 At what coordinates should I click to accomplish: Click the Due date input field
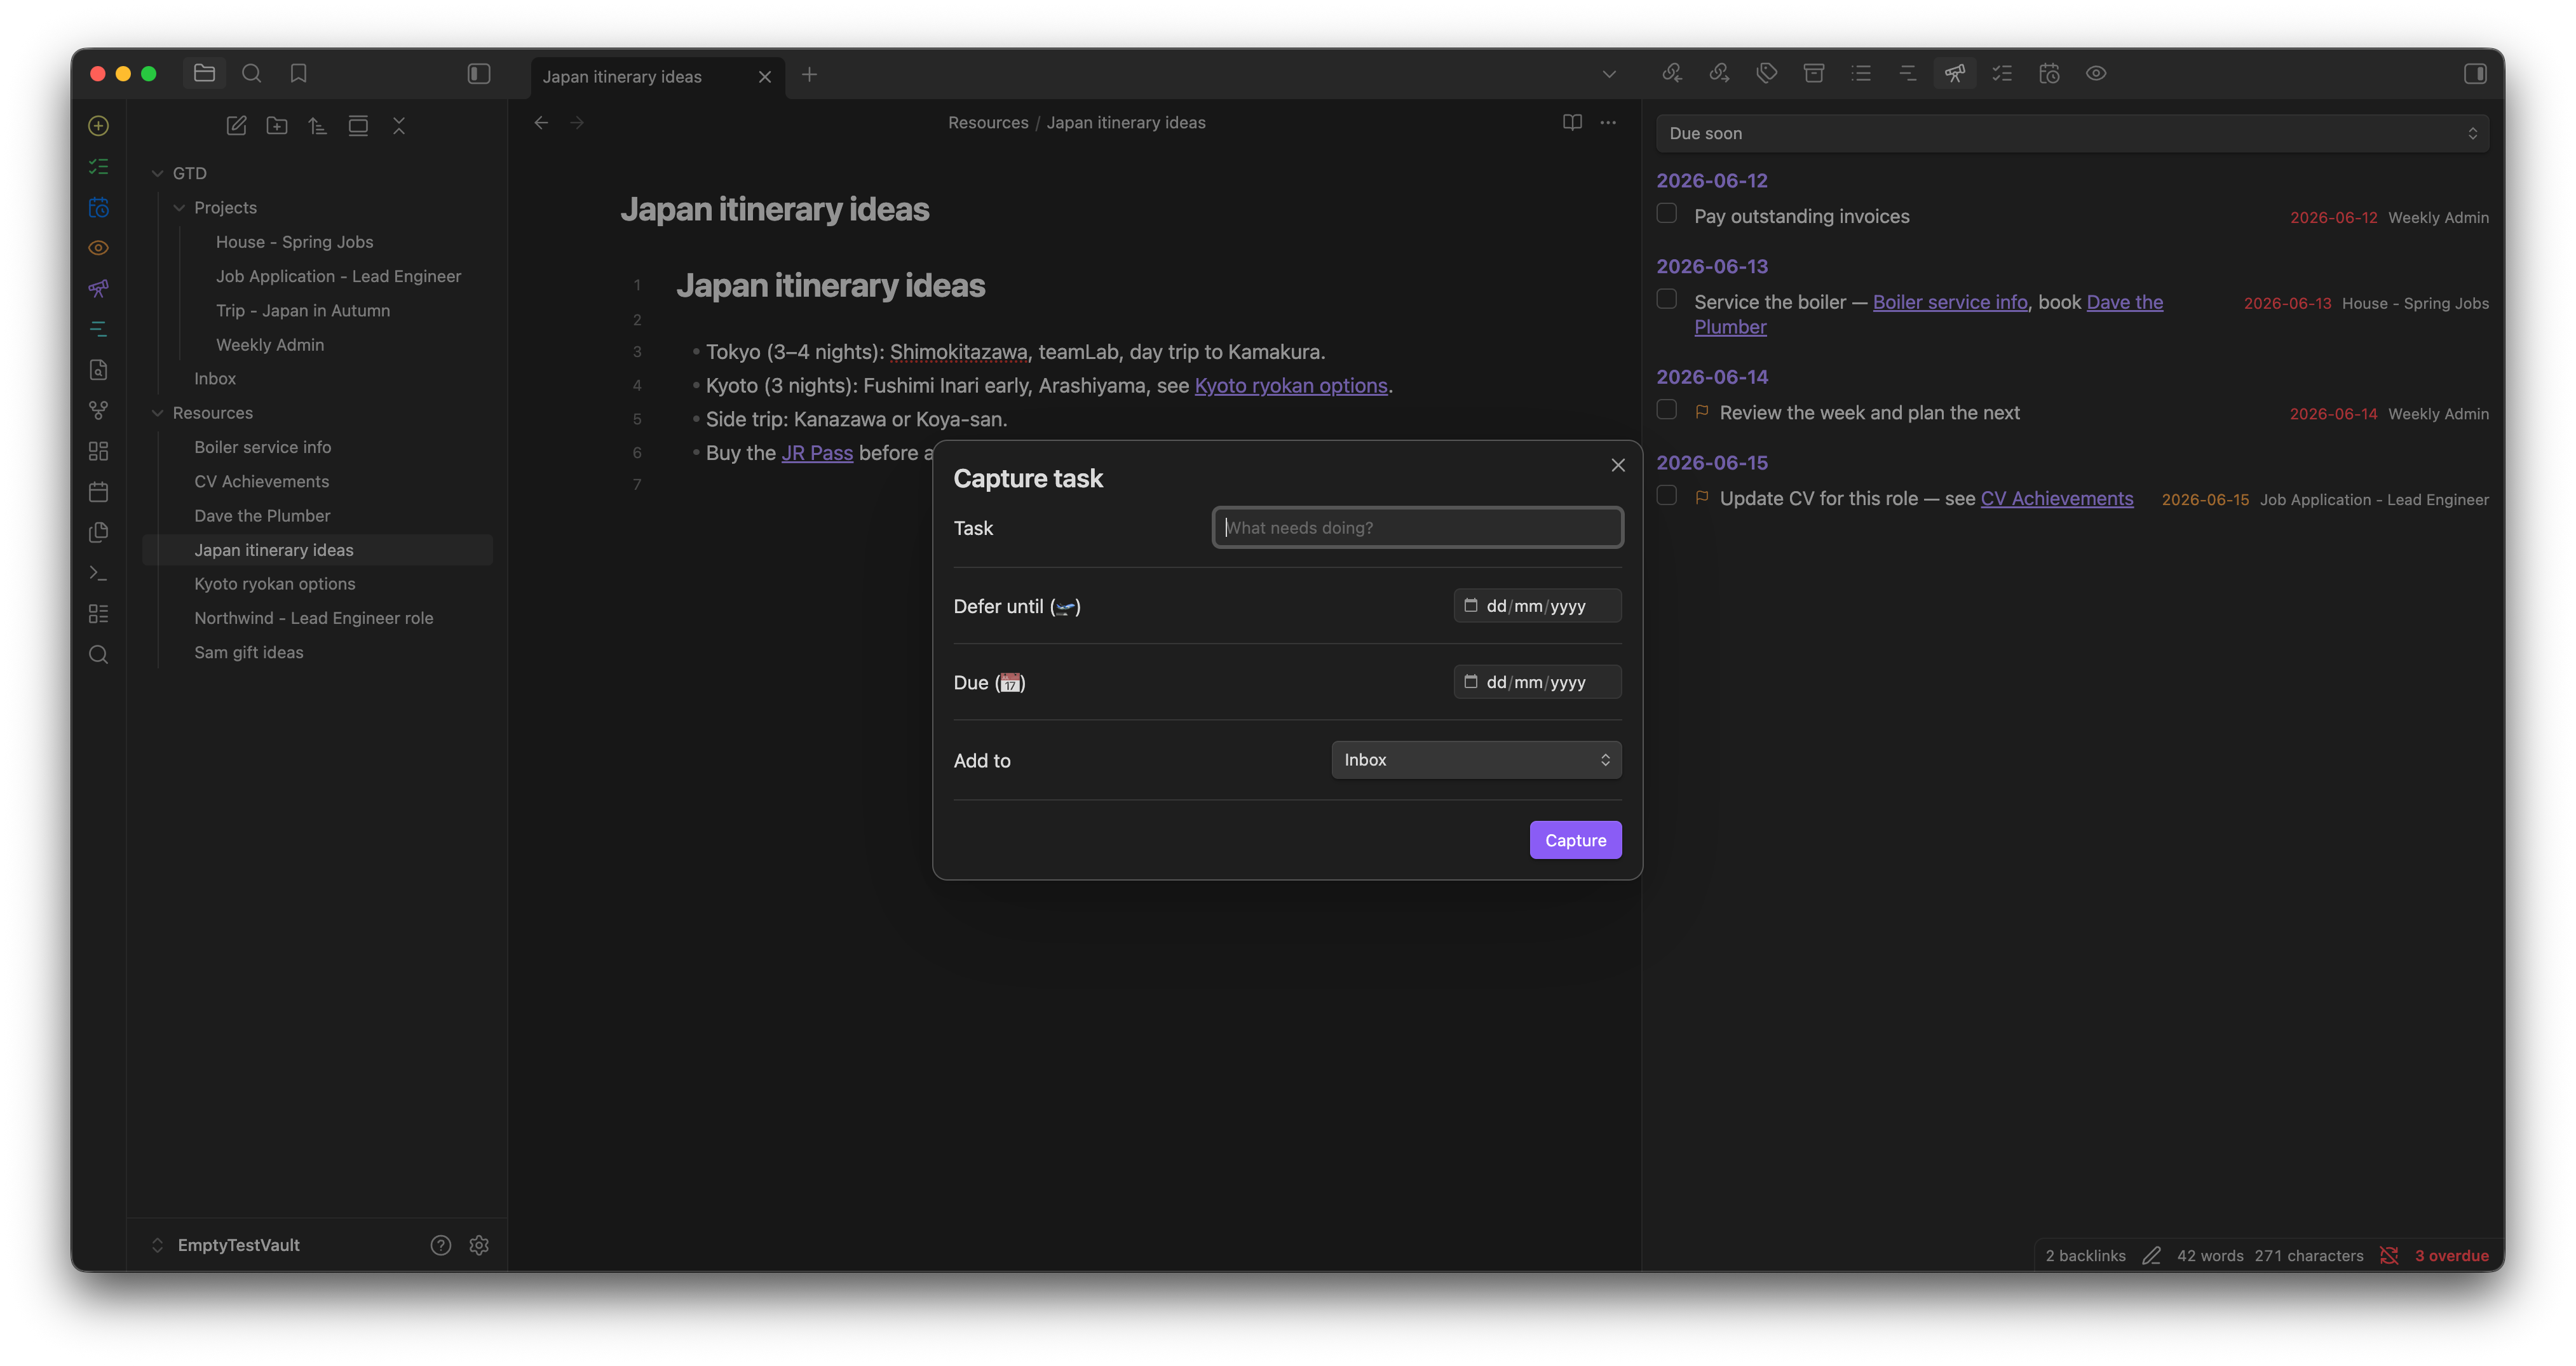point(1537,682)
